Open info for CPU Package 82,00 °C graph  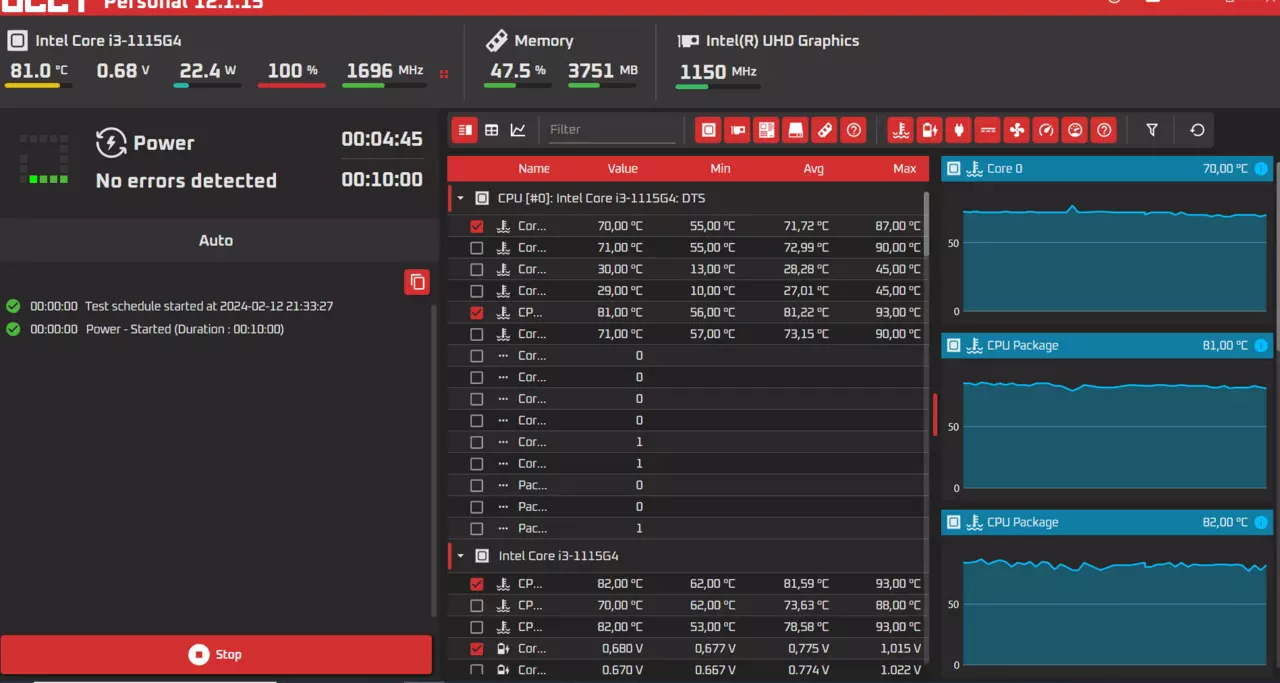click(1261, 522)
